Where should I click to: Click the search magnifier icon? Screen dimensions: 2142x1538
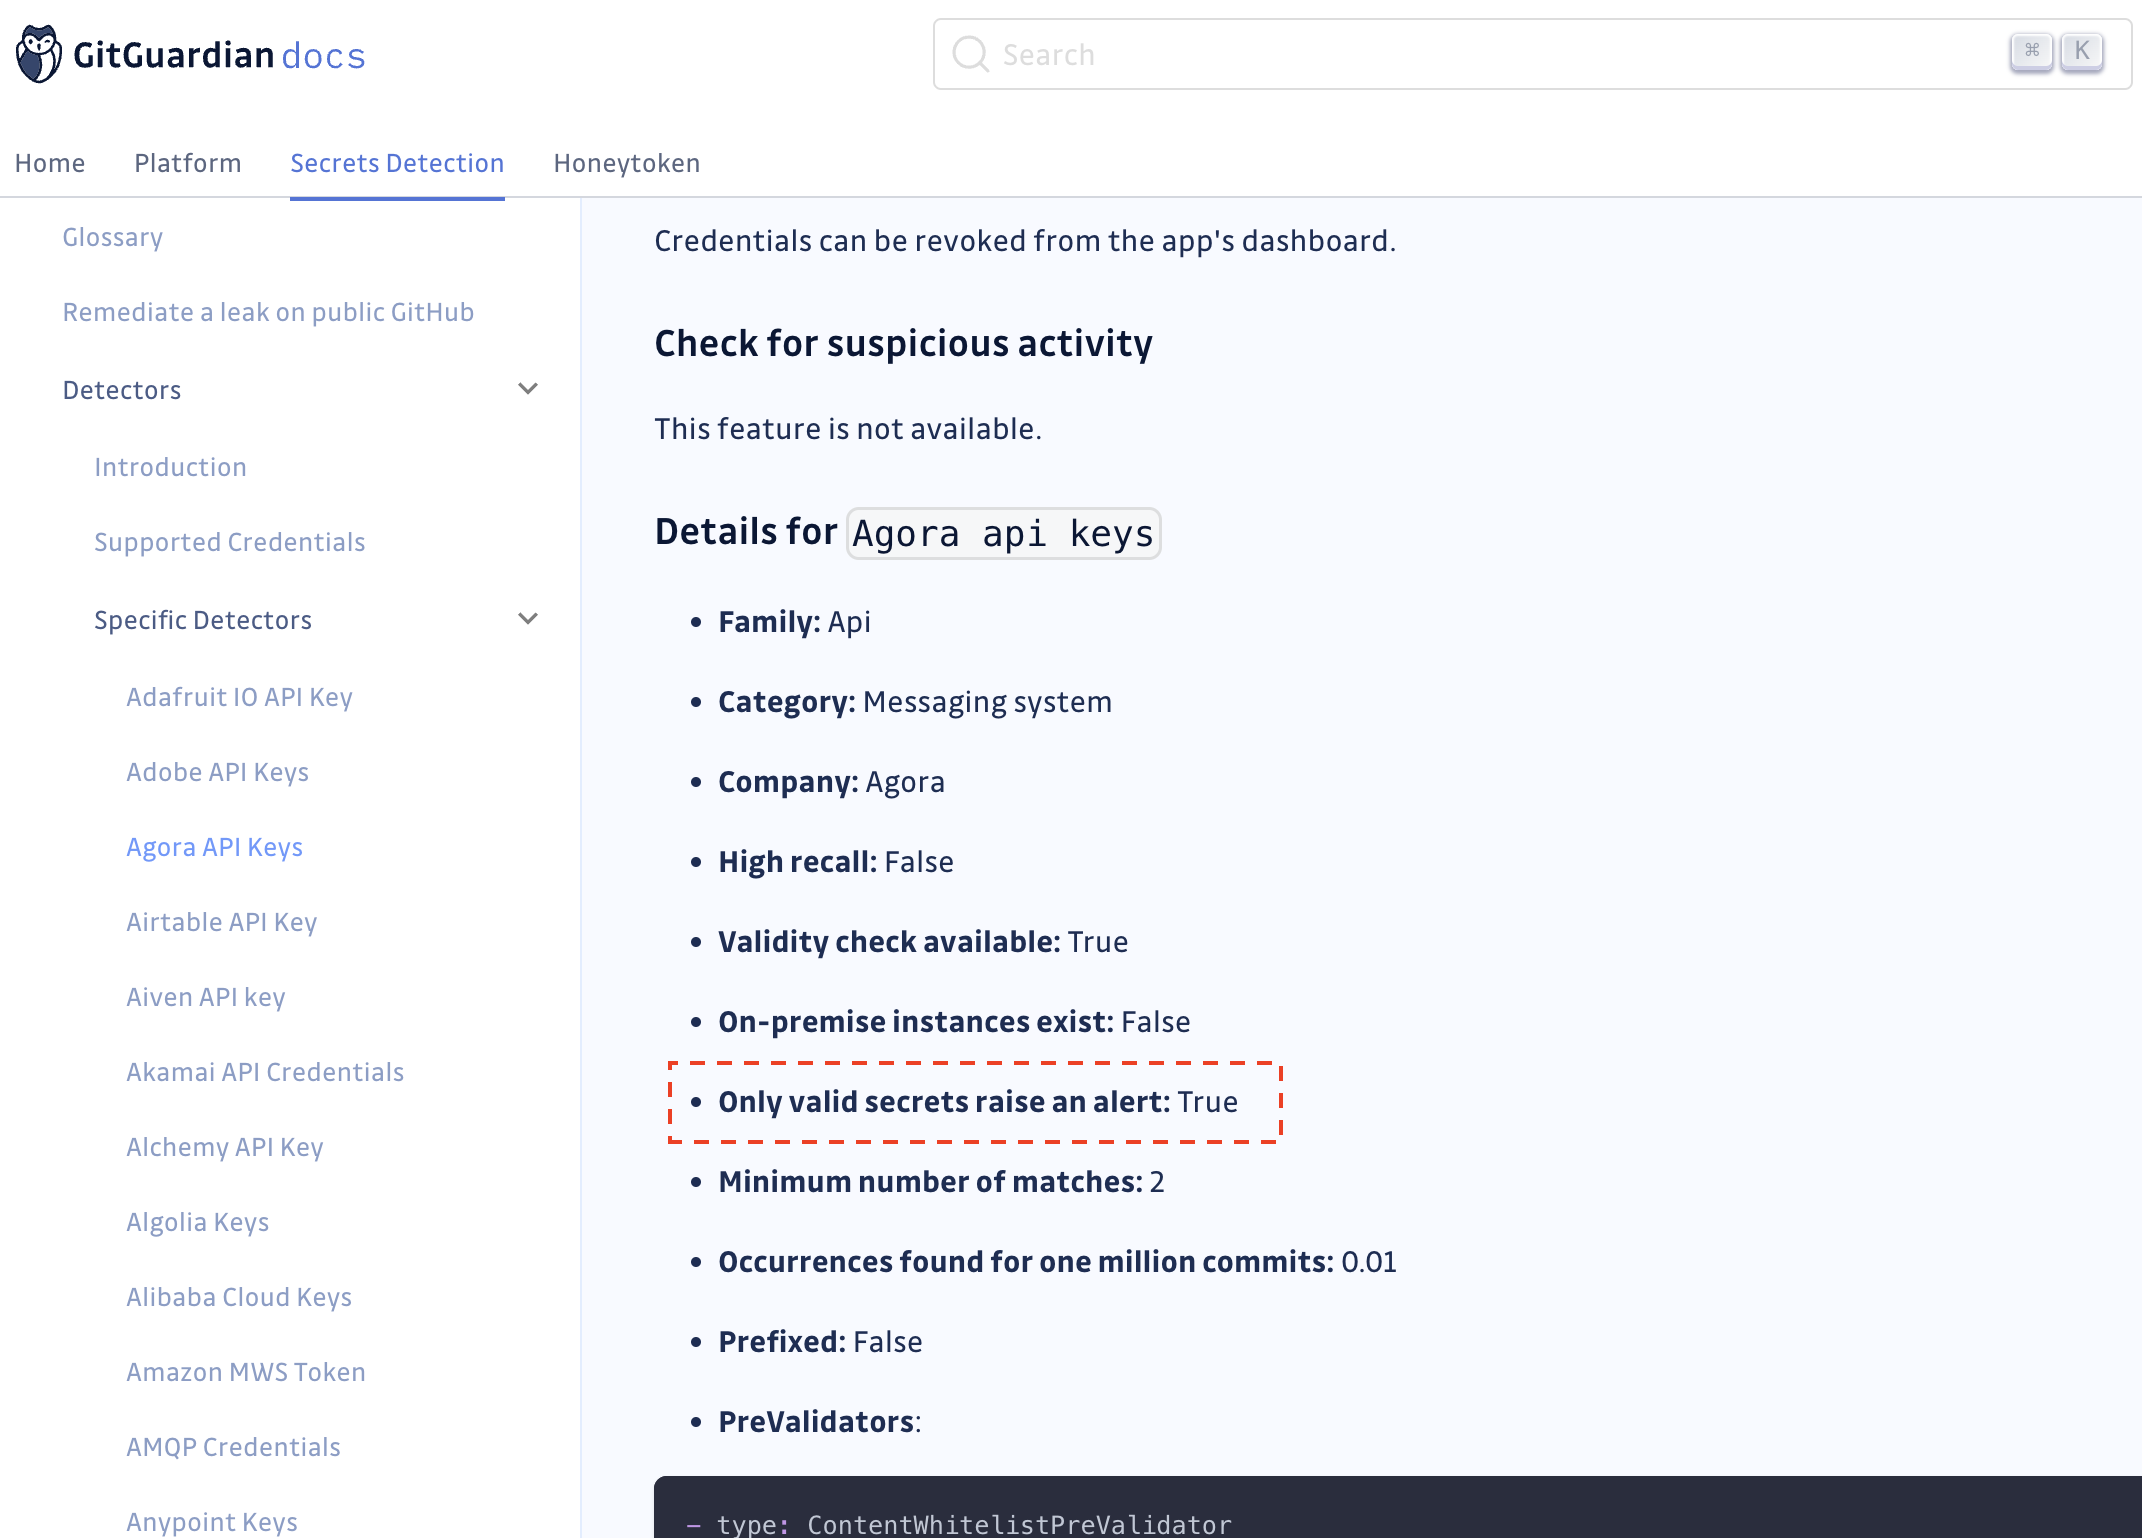point(970,54)
